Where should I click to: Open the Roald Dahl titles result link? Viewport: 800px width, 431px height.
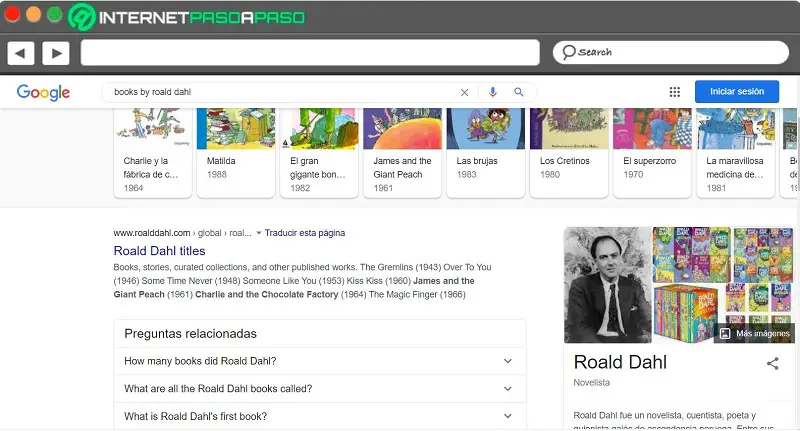[x=159, y=251]
